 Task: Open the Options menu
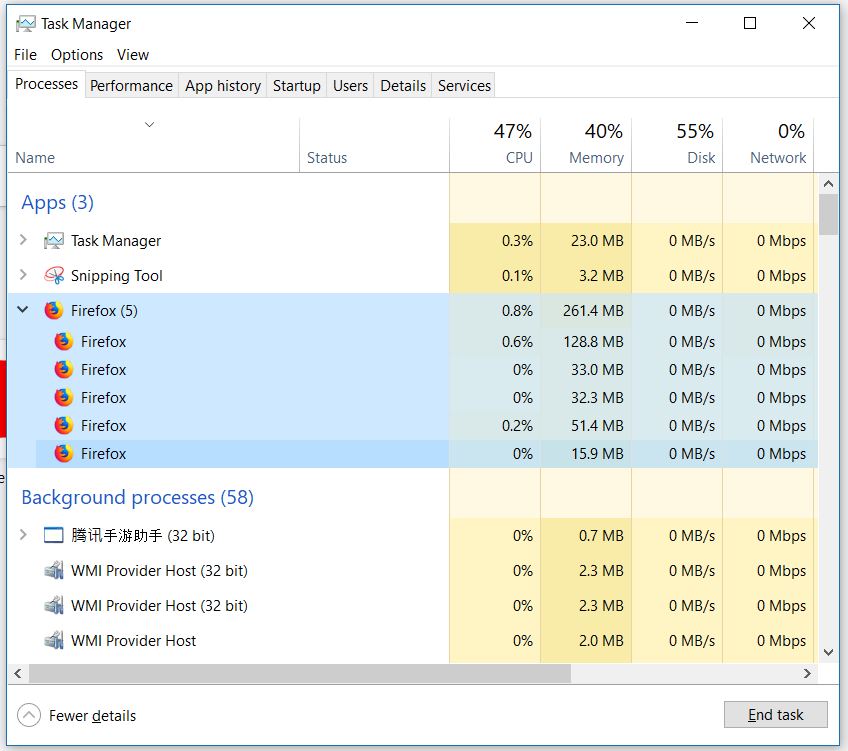77,55
